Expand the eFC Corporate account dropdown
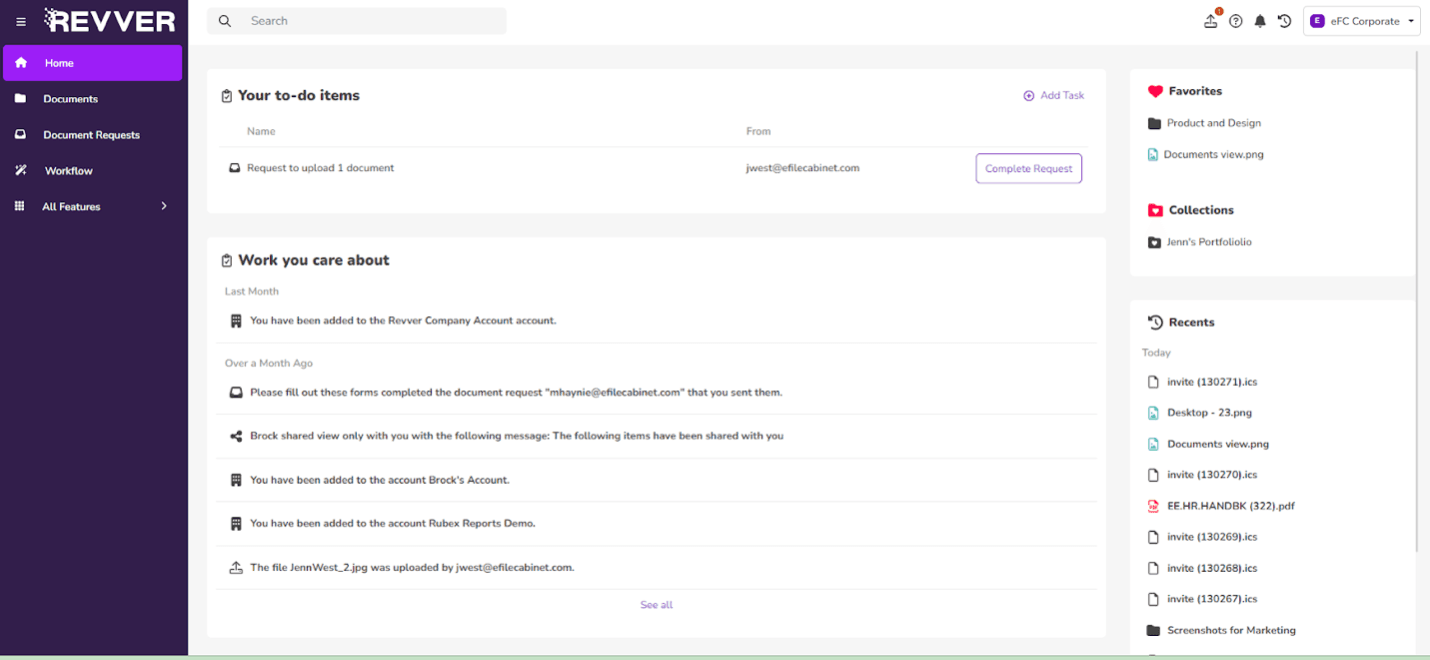The height and width of the screenshot is (660, 1430). [x=1362, y=20]
